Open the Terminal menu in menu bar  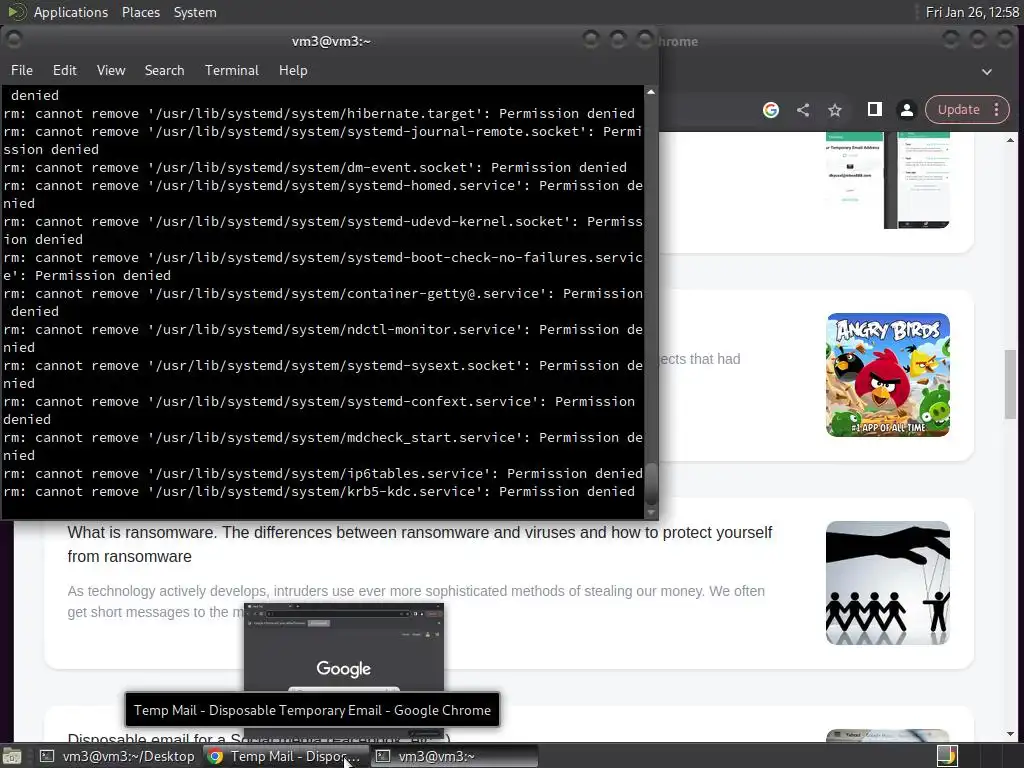click(x=232, y=70)
